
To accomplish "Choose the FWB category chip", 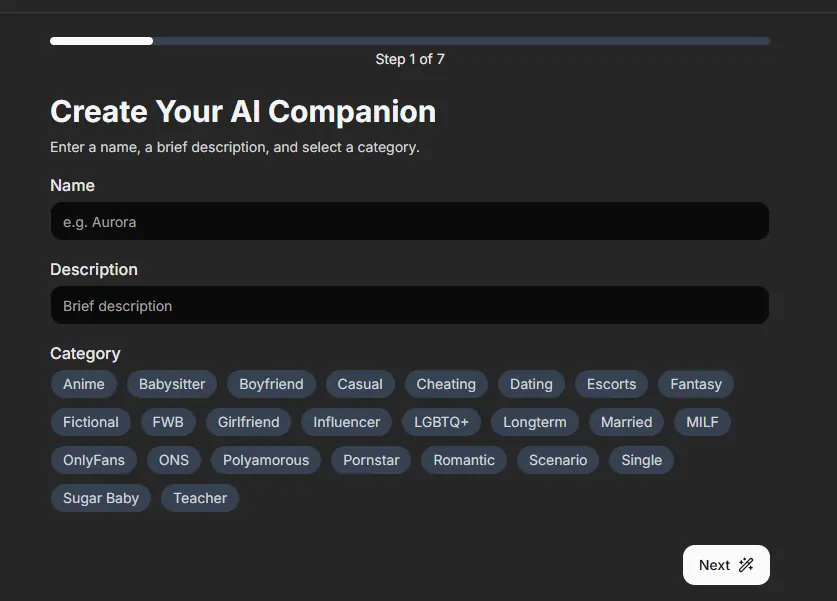I will tap(168, 422).
